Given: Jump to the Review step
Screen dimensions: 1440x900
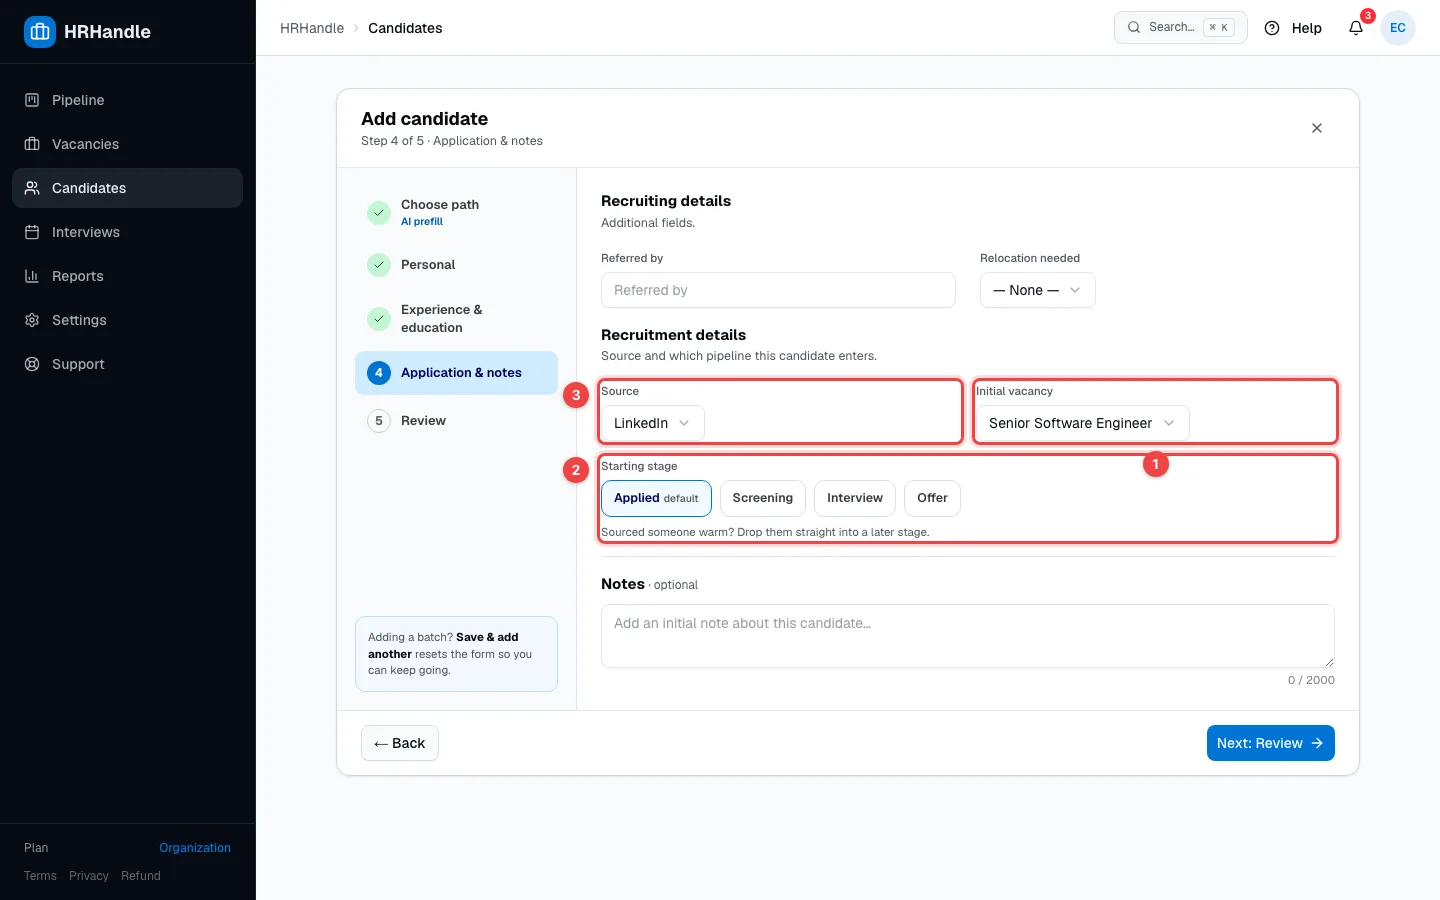Looking at the screenshot, I should point(456,421).
